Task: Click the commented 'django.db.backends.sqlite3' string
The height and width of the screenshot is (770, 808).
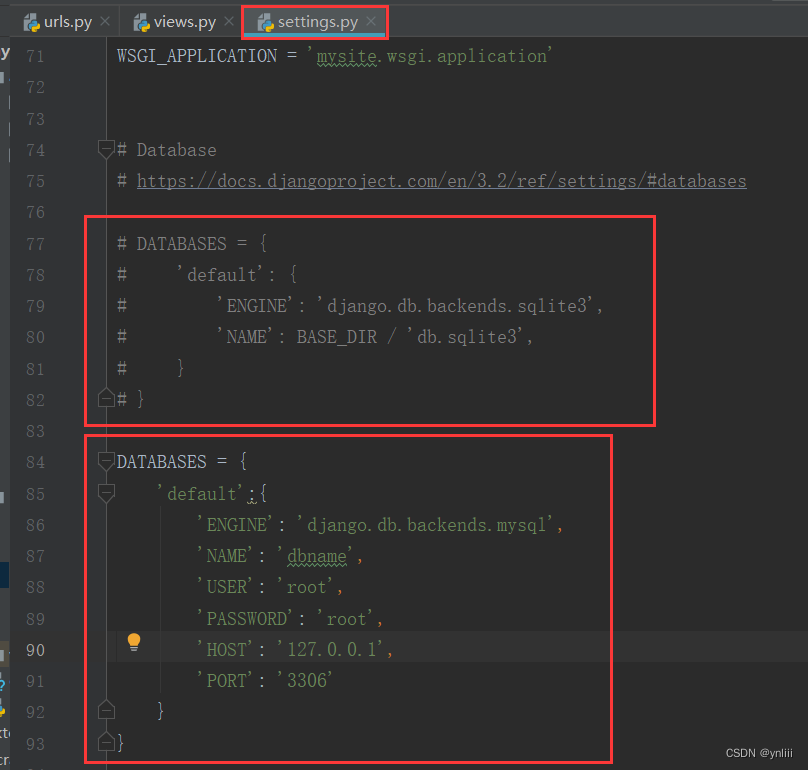Action: pyautogui.click(x=457, y=306)
